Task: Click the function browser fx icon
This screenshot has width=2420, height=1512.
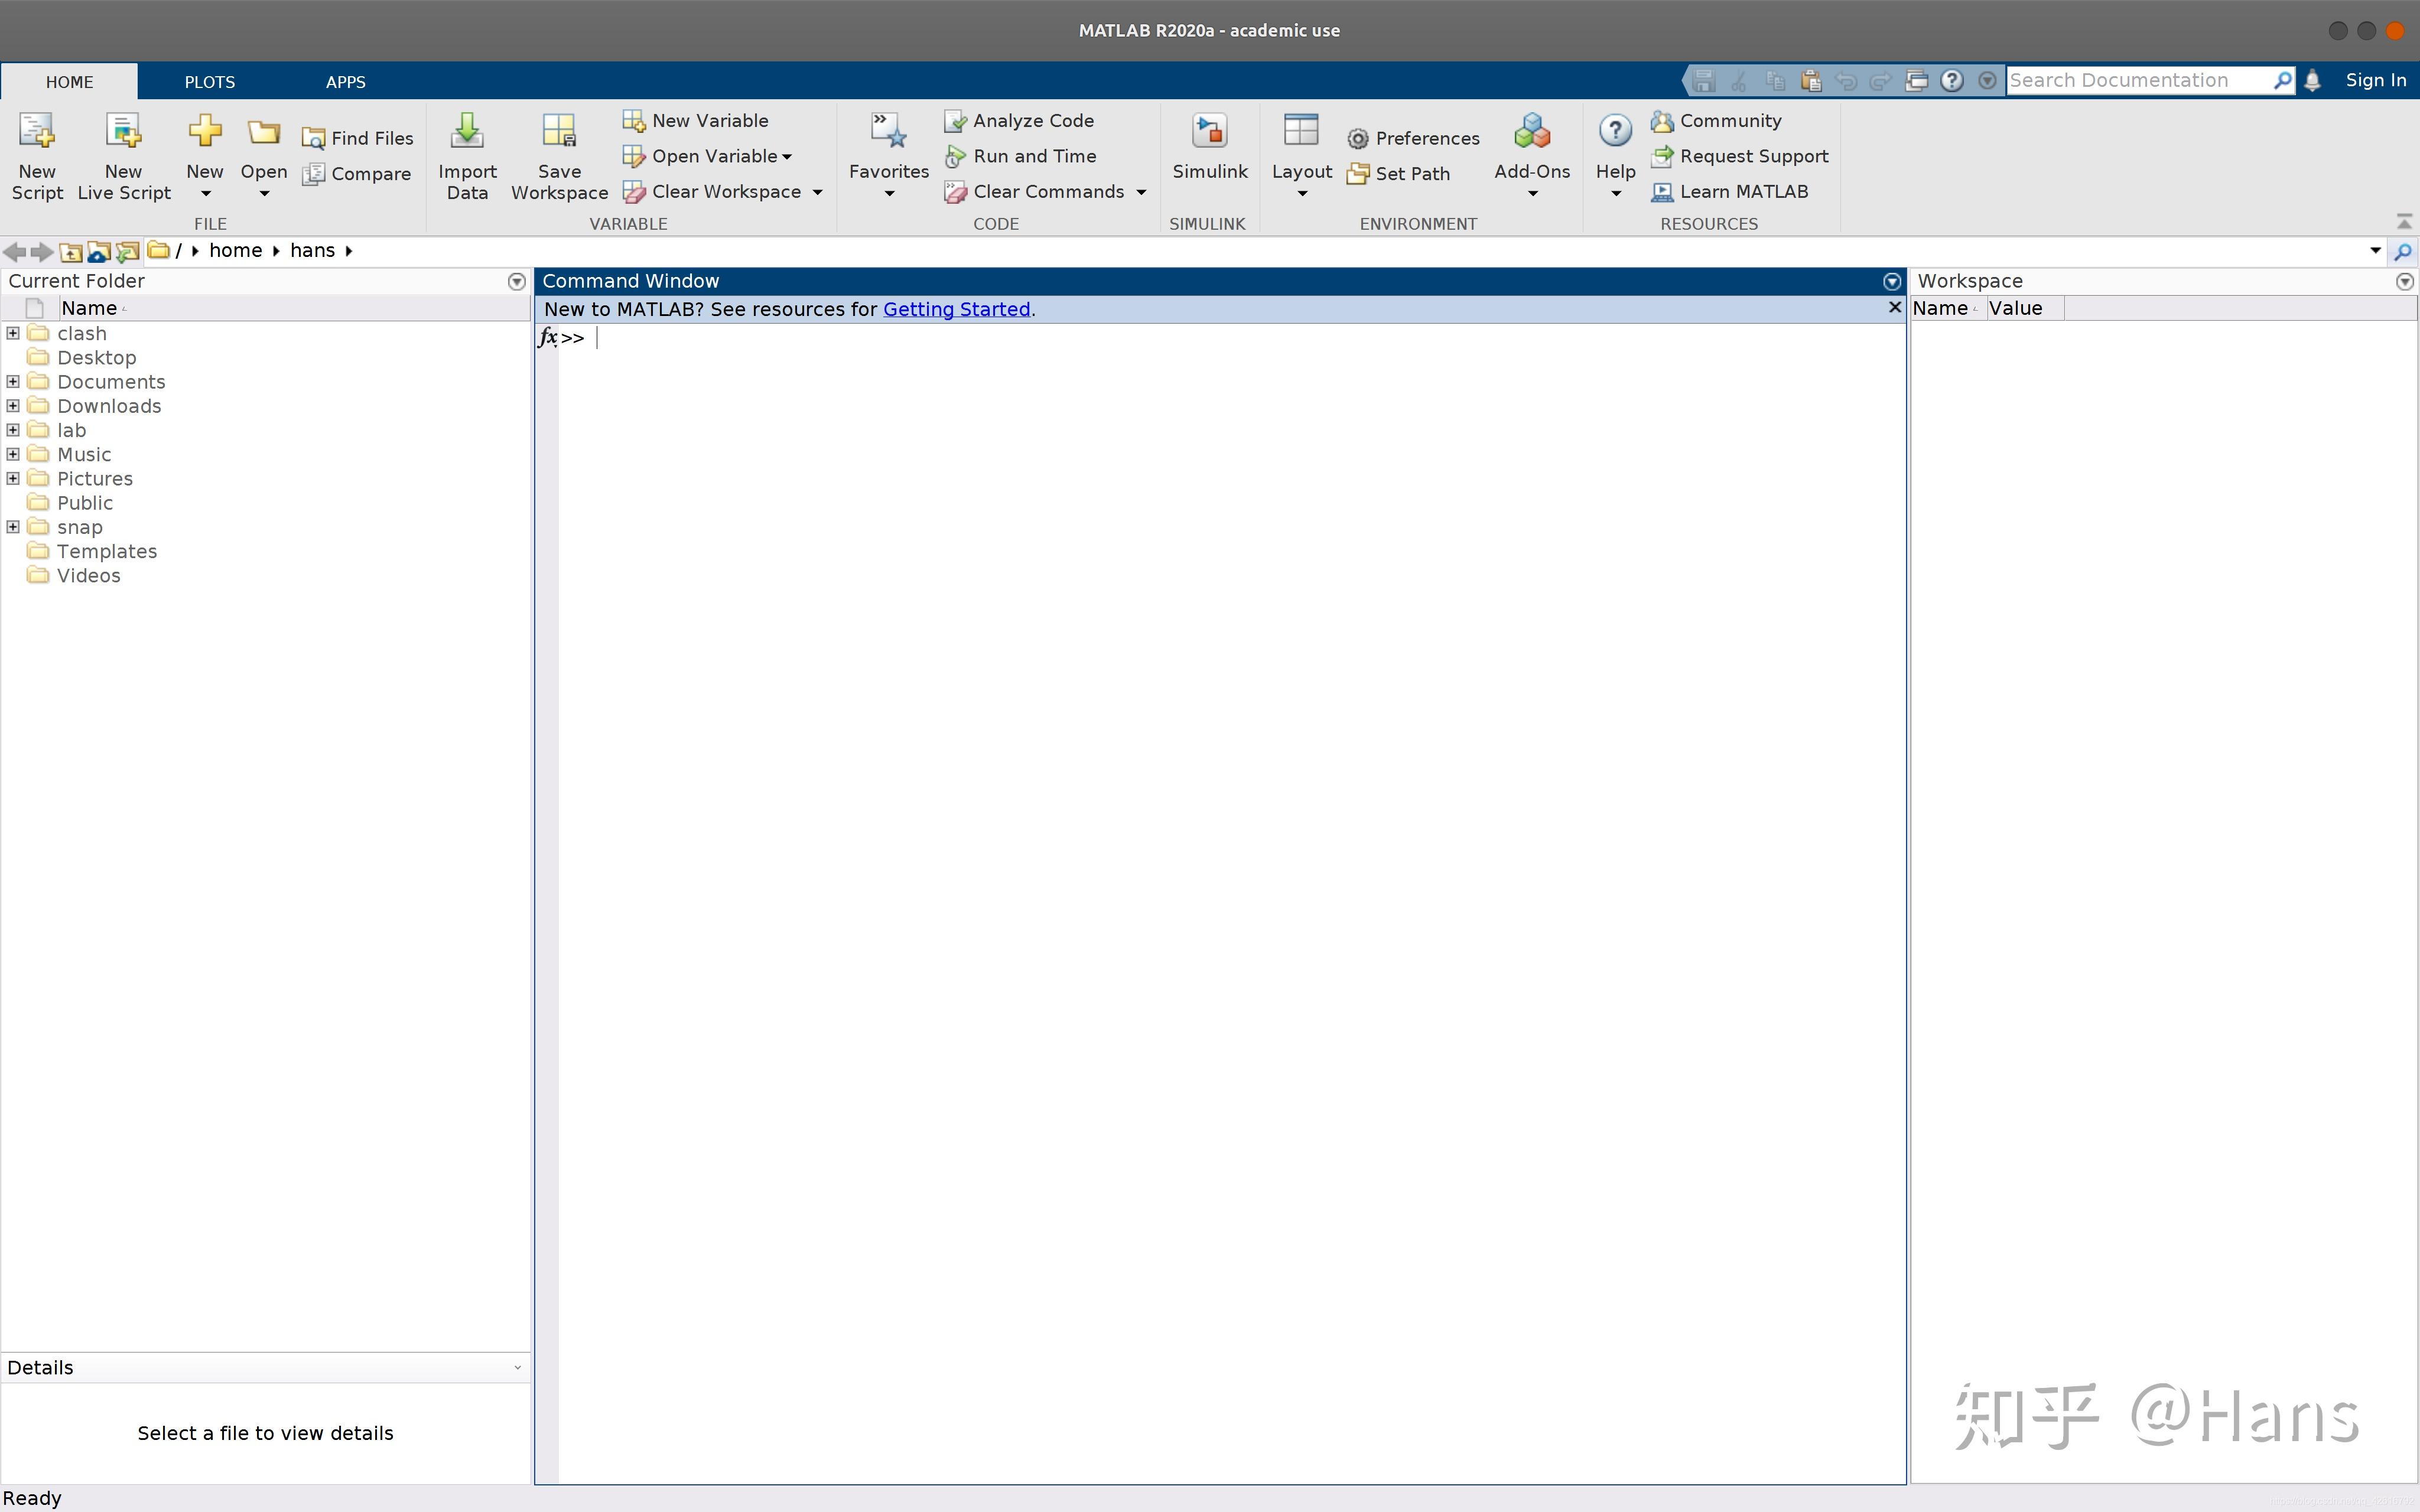Action: [548, 338]
